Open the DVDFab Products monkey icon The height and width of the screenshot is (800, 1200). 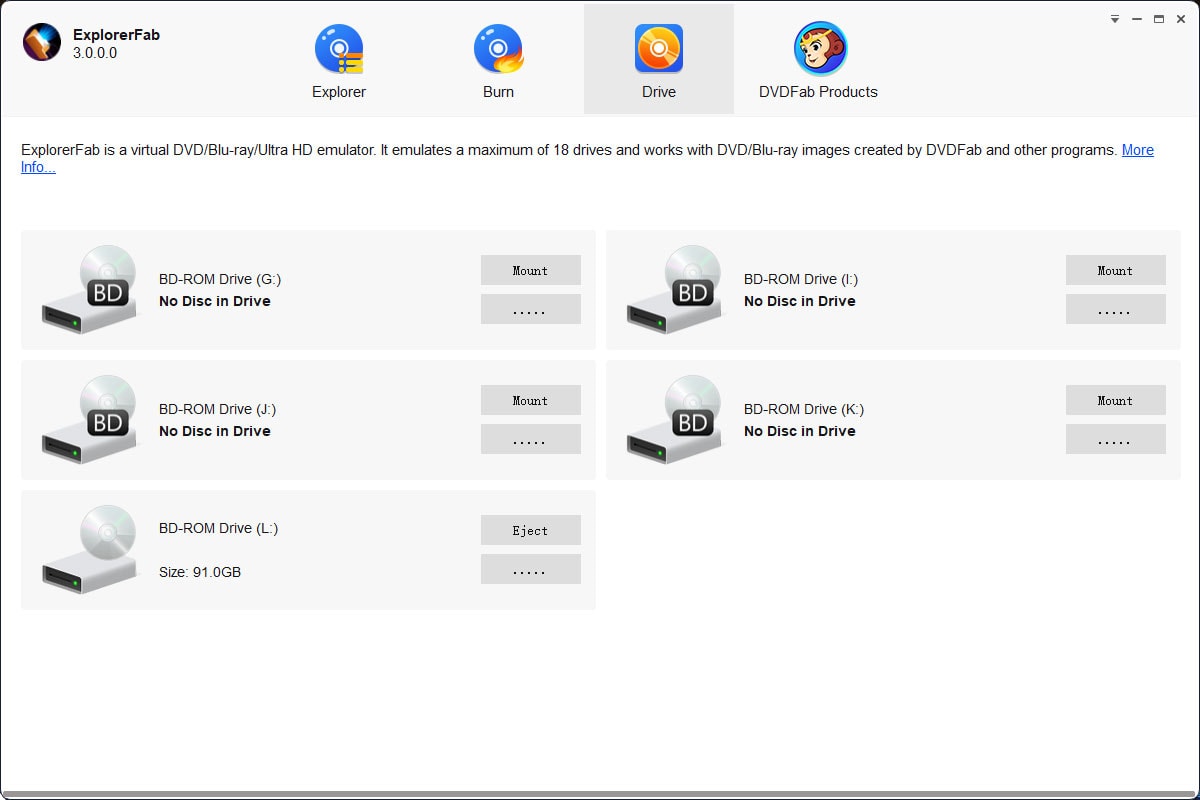click(x=820, y=49)
